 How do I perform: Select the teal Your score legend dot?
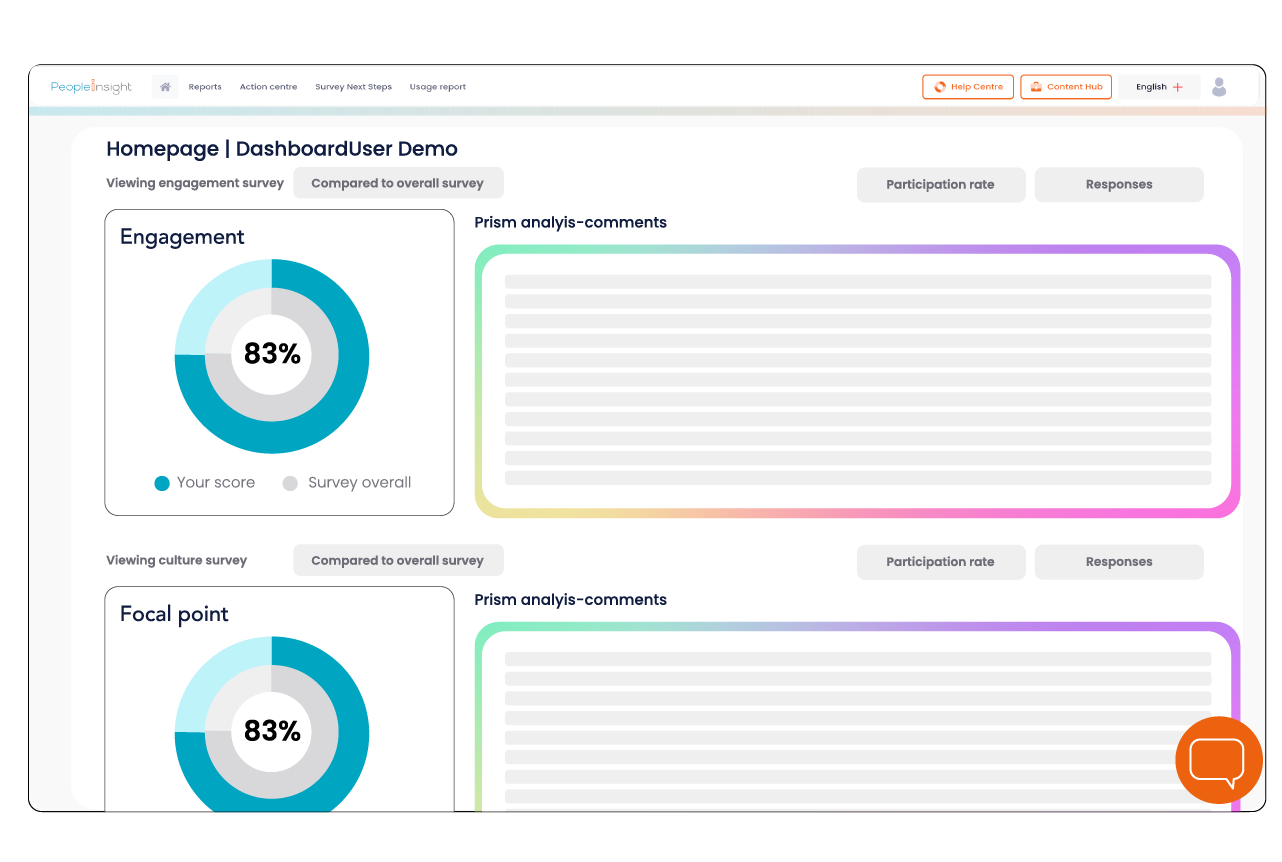(x=162, y=483)
